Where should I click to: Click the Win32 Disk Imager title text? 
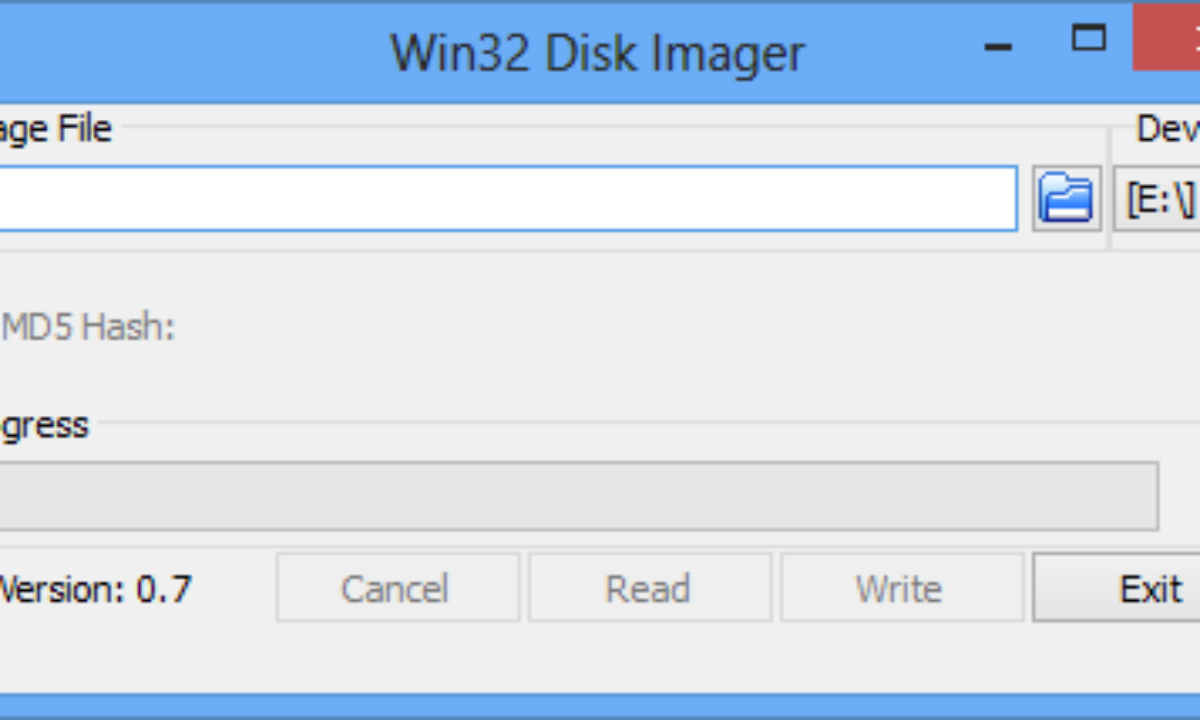(597, 52)
